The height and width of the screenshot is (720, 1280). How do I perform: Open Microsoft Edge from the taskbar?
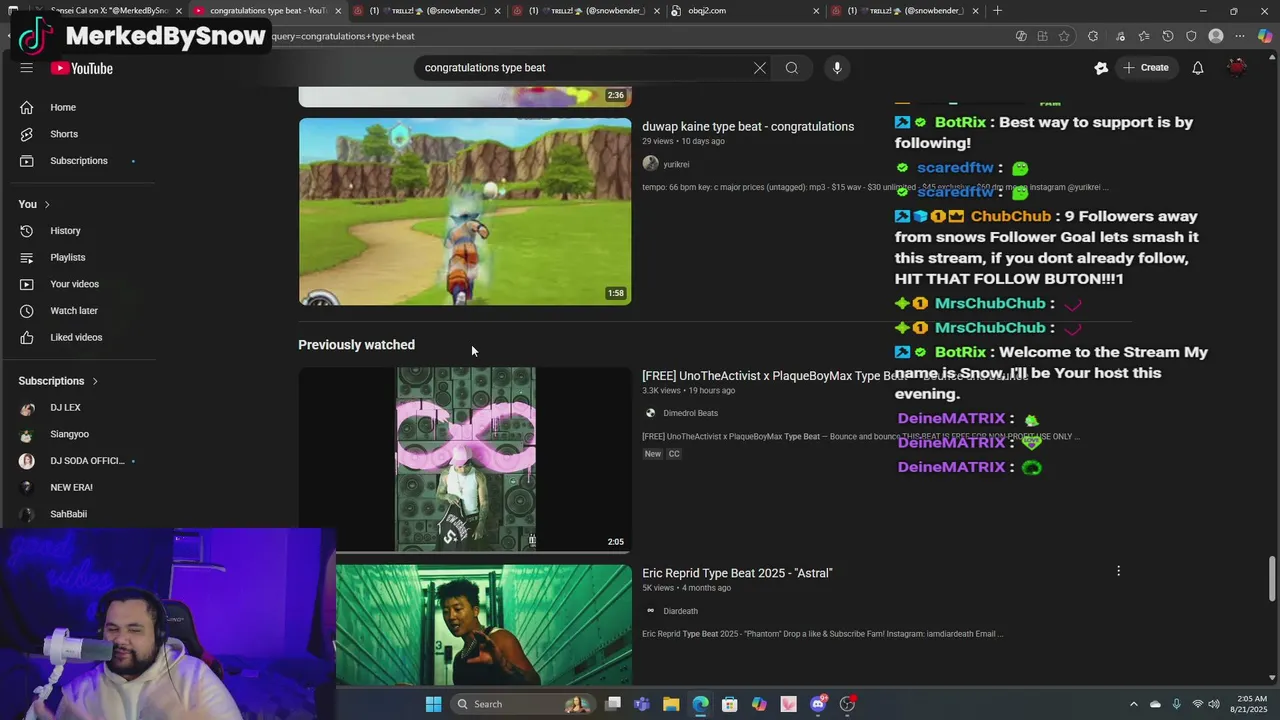pyautogui.click(x=700, y=704)
